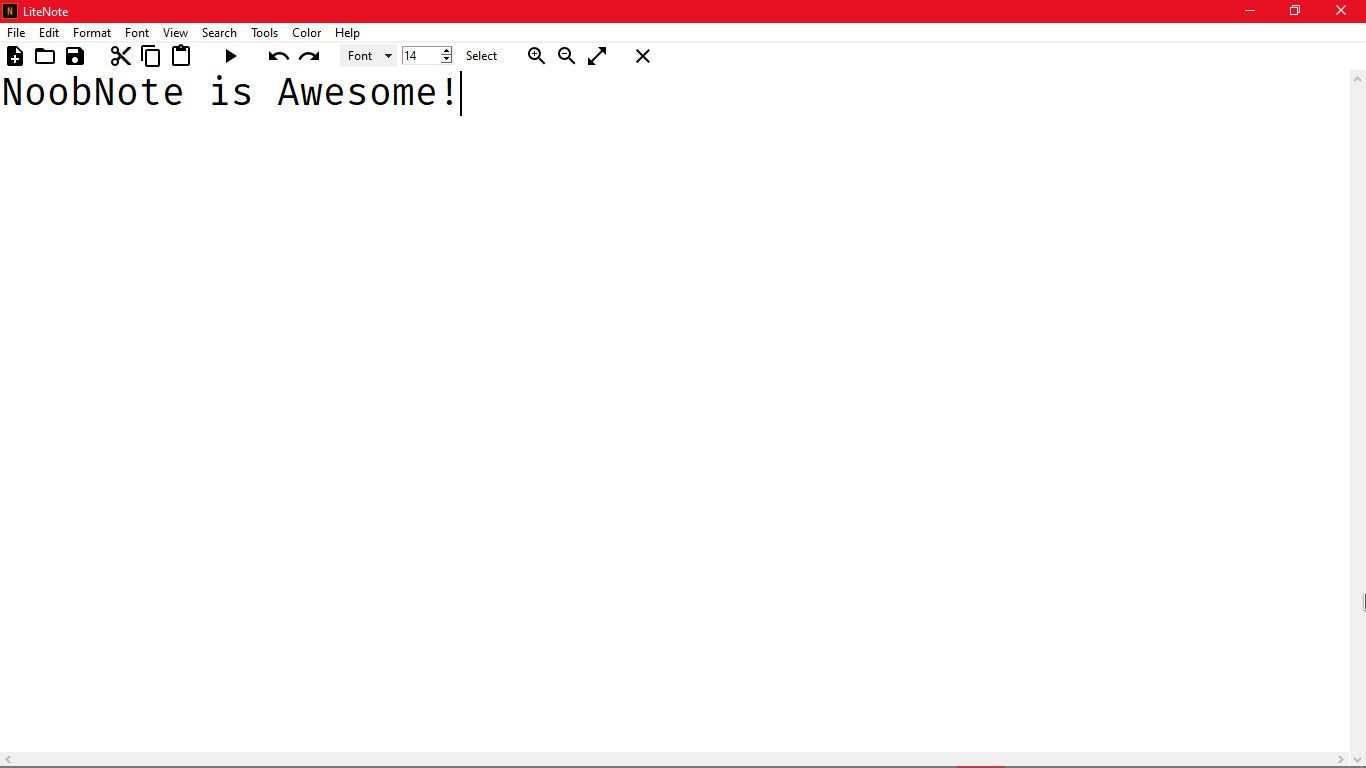Click the X icon in the toolbar
Screen dimensions: 1366x768
(x=643, y=56)
